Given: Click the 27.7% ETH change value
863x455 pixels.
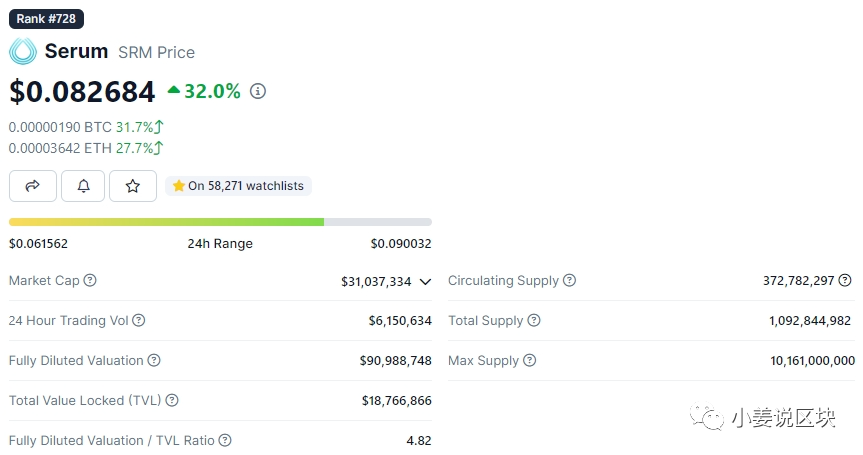Looking at the screenshot, I should (x=134, y=148).
